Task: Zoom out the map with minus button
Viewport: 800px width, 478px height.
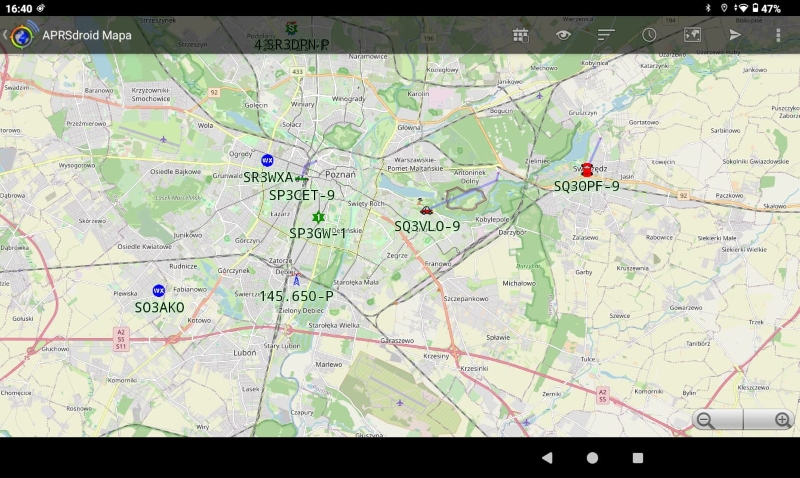Action: click(x=705, y=420)
